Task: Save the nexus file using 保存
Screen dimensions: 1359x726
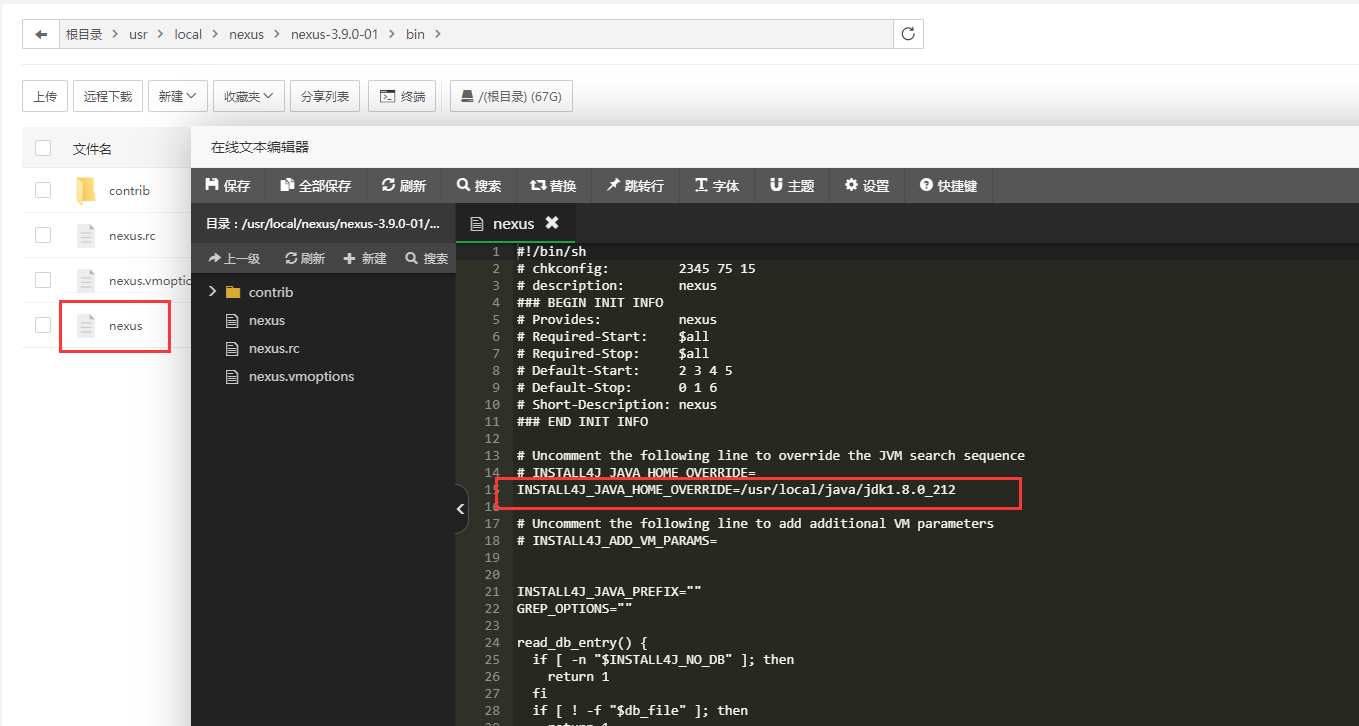Action: pyautogui.click(x=227, y=185)
